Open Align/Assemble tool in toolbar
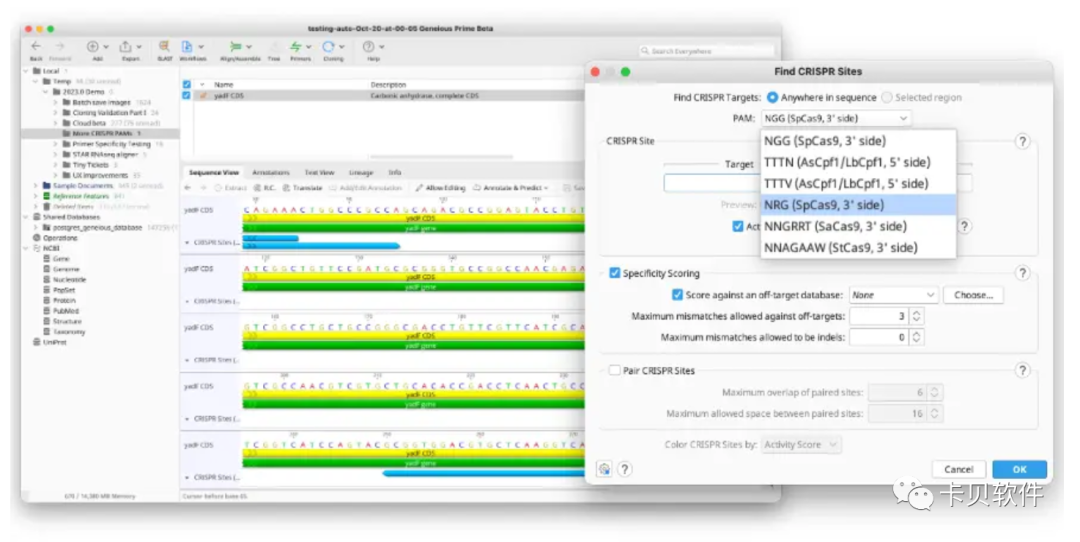1080x542 pixels. (x=236, y=46)
